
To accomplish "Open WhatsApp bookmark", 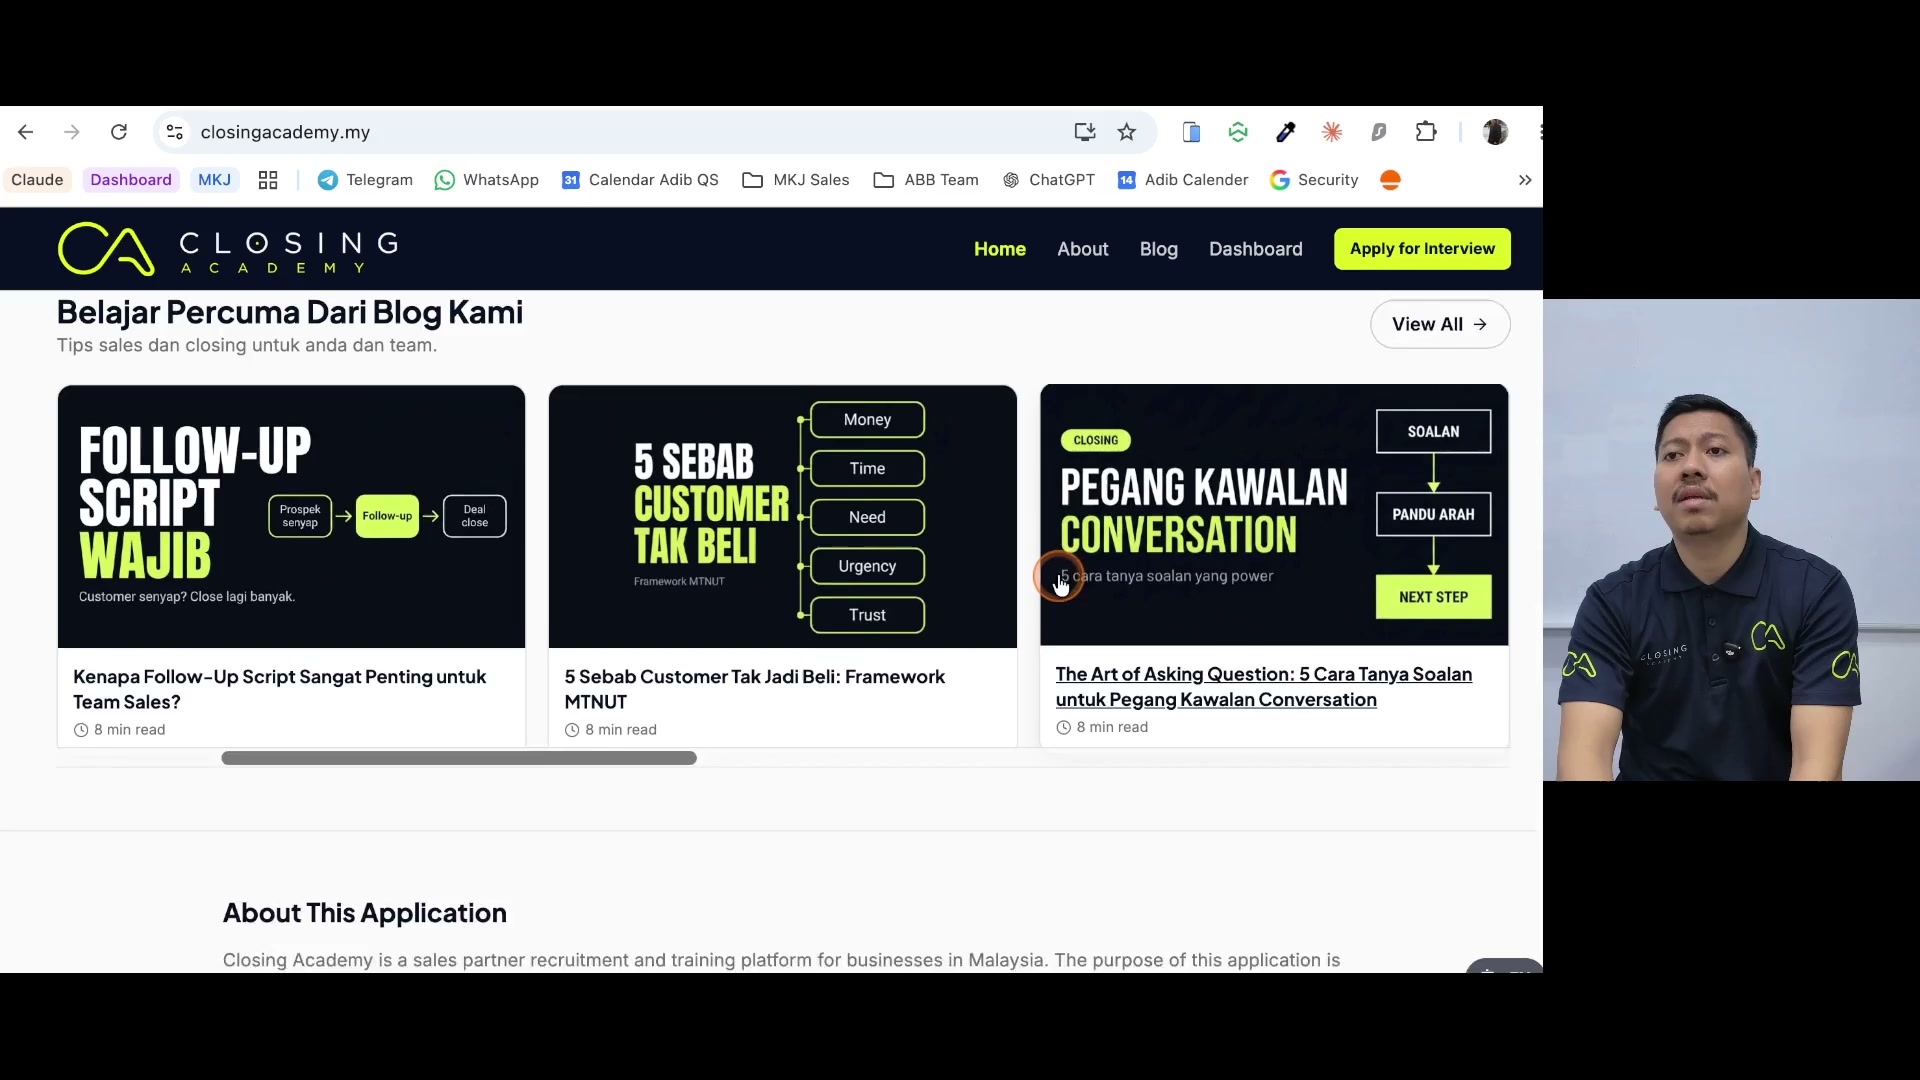I will (x=487, y=180).
